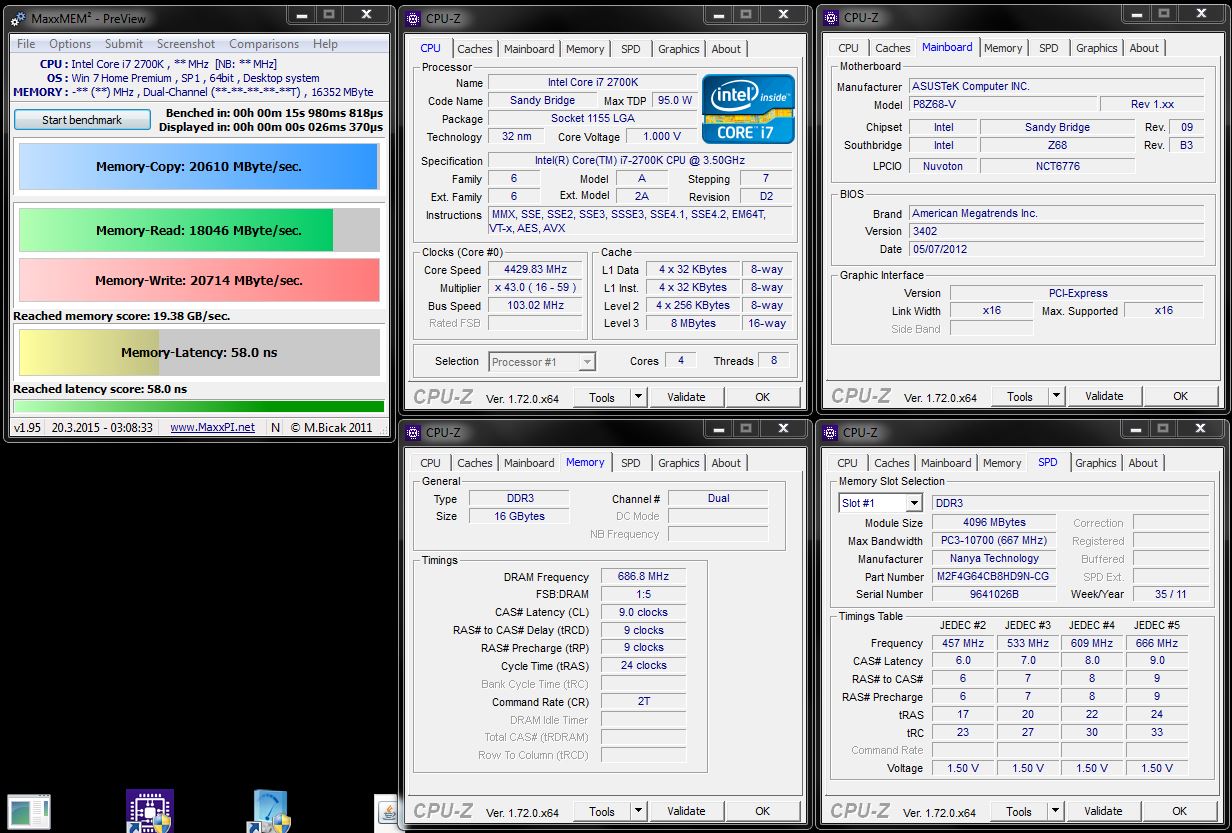Click the LPCIO chip field NCT6776
Viewport: 1232px width, 833px height.
pyautogui.click(x=1057, y=166)
